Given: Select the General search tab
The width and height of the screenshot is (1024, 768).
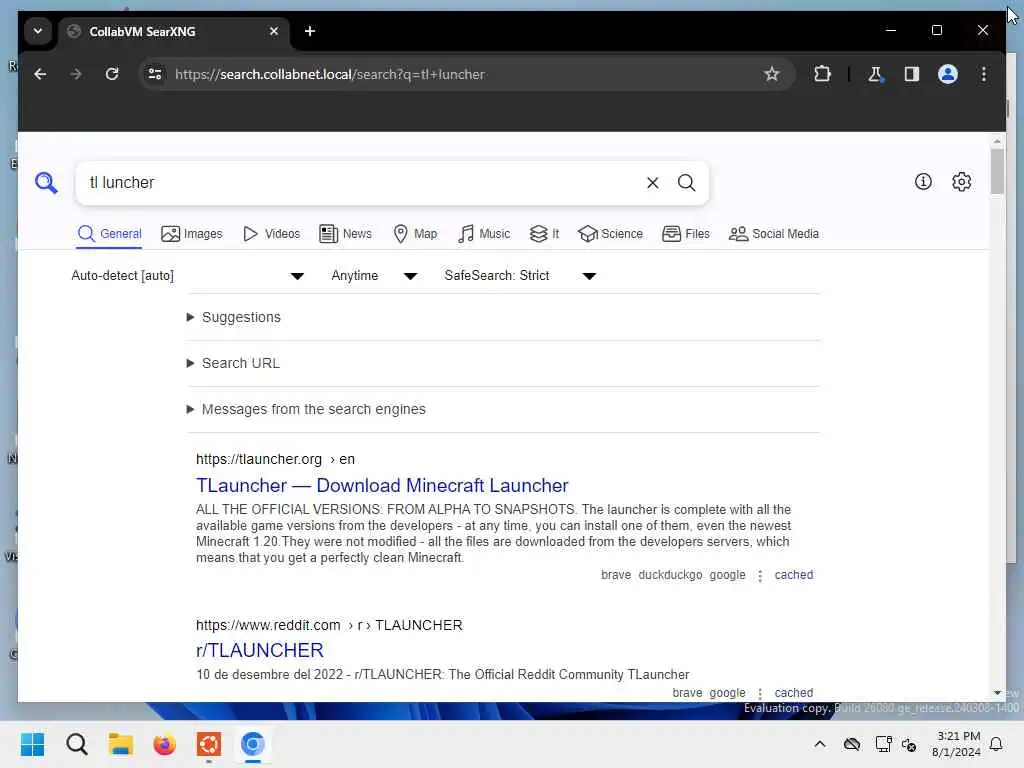Looking at the screenshot, I should [x=109, y=234].
